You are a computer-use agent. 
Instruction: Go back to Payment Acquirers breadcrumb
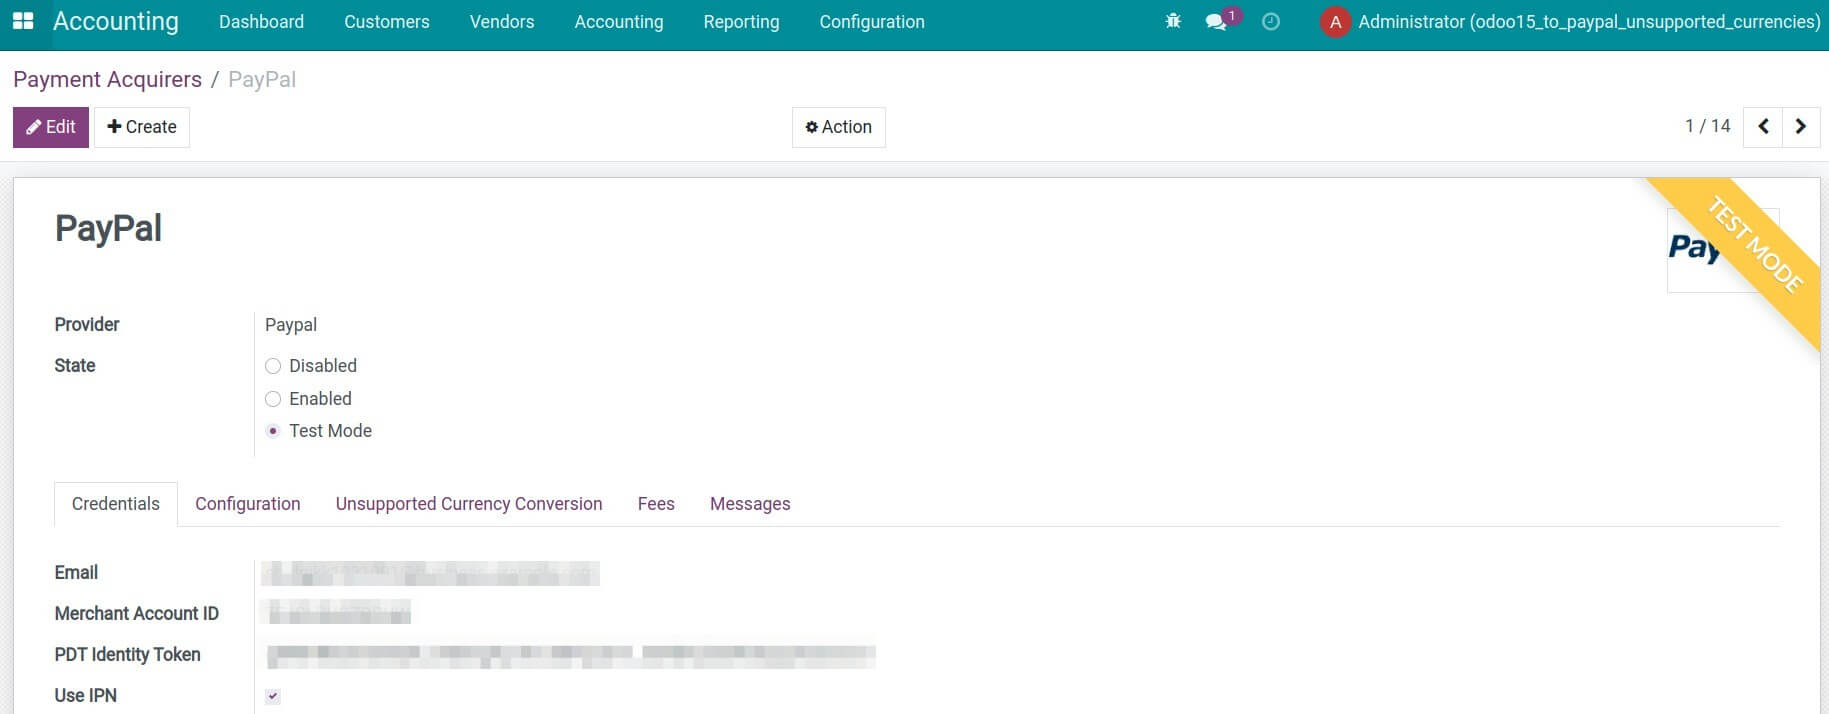(107, 79)
